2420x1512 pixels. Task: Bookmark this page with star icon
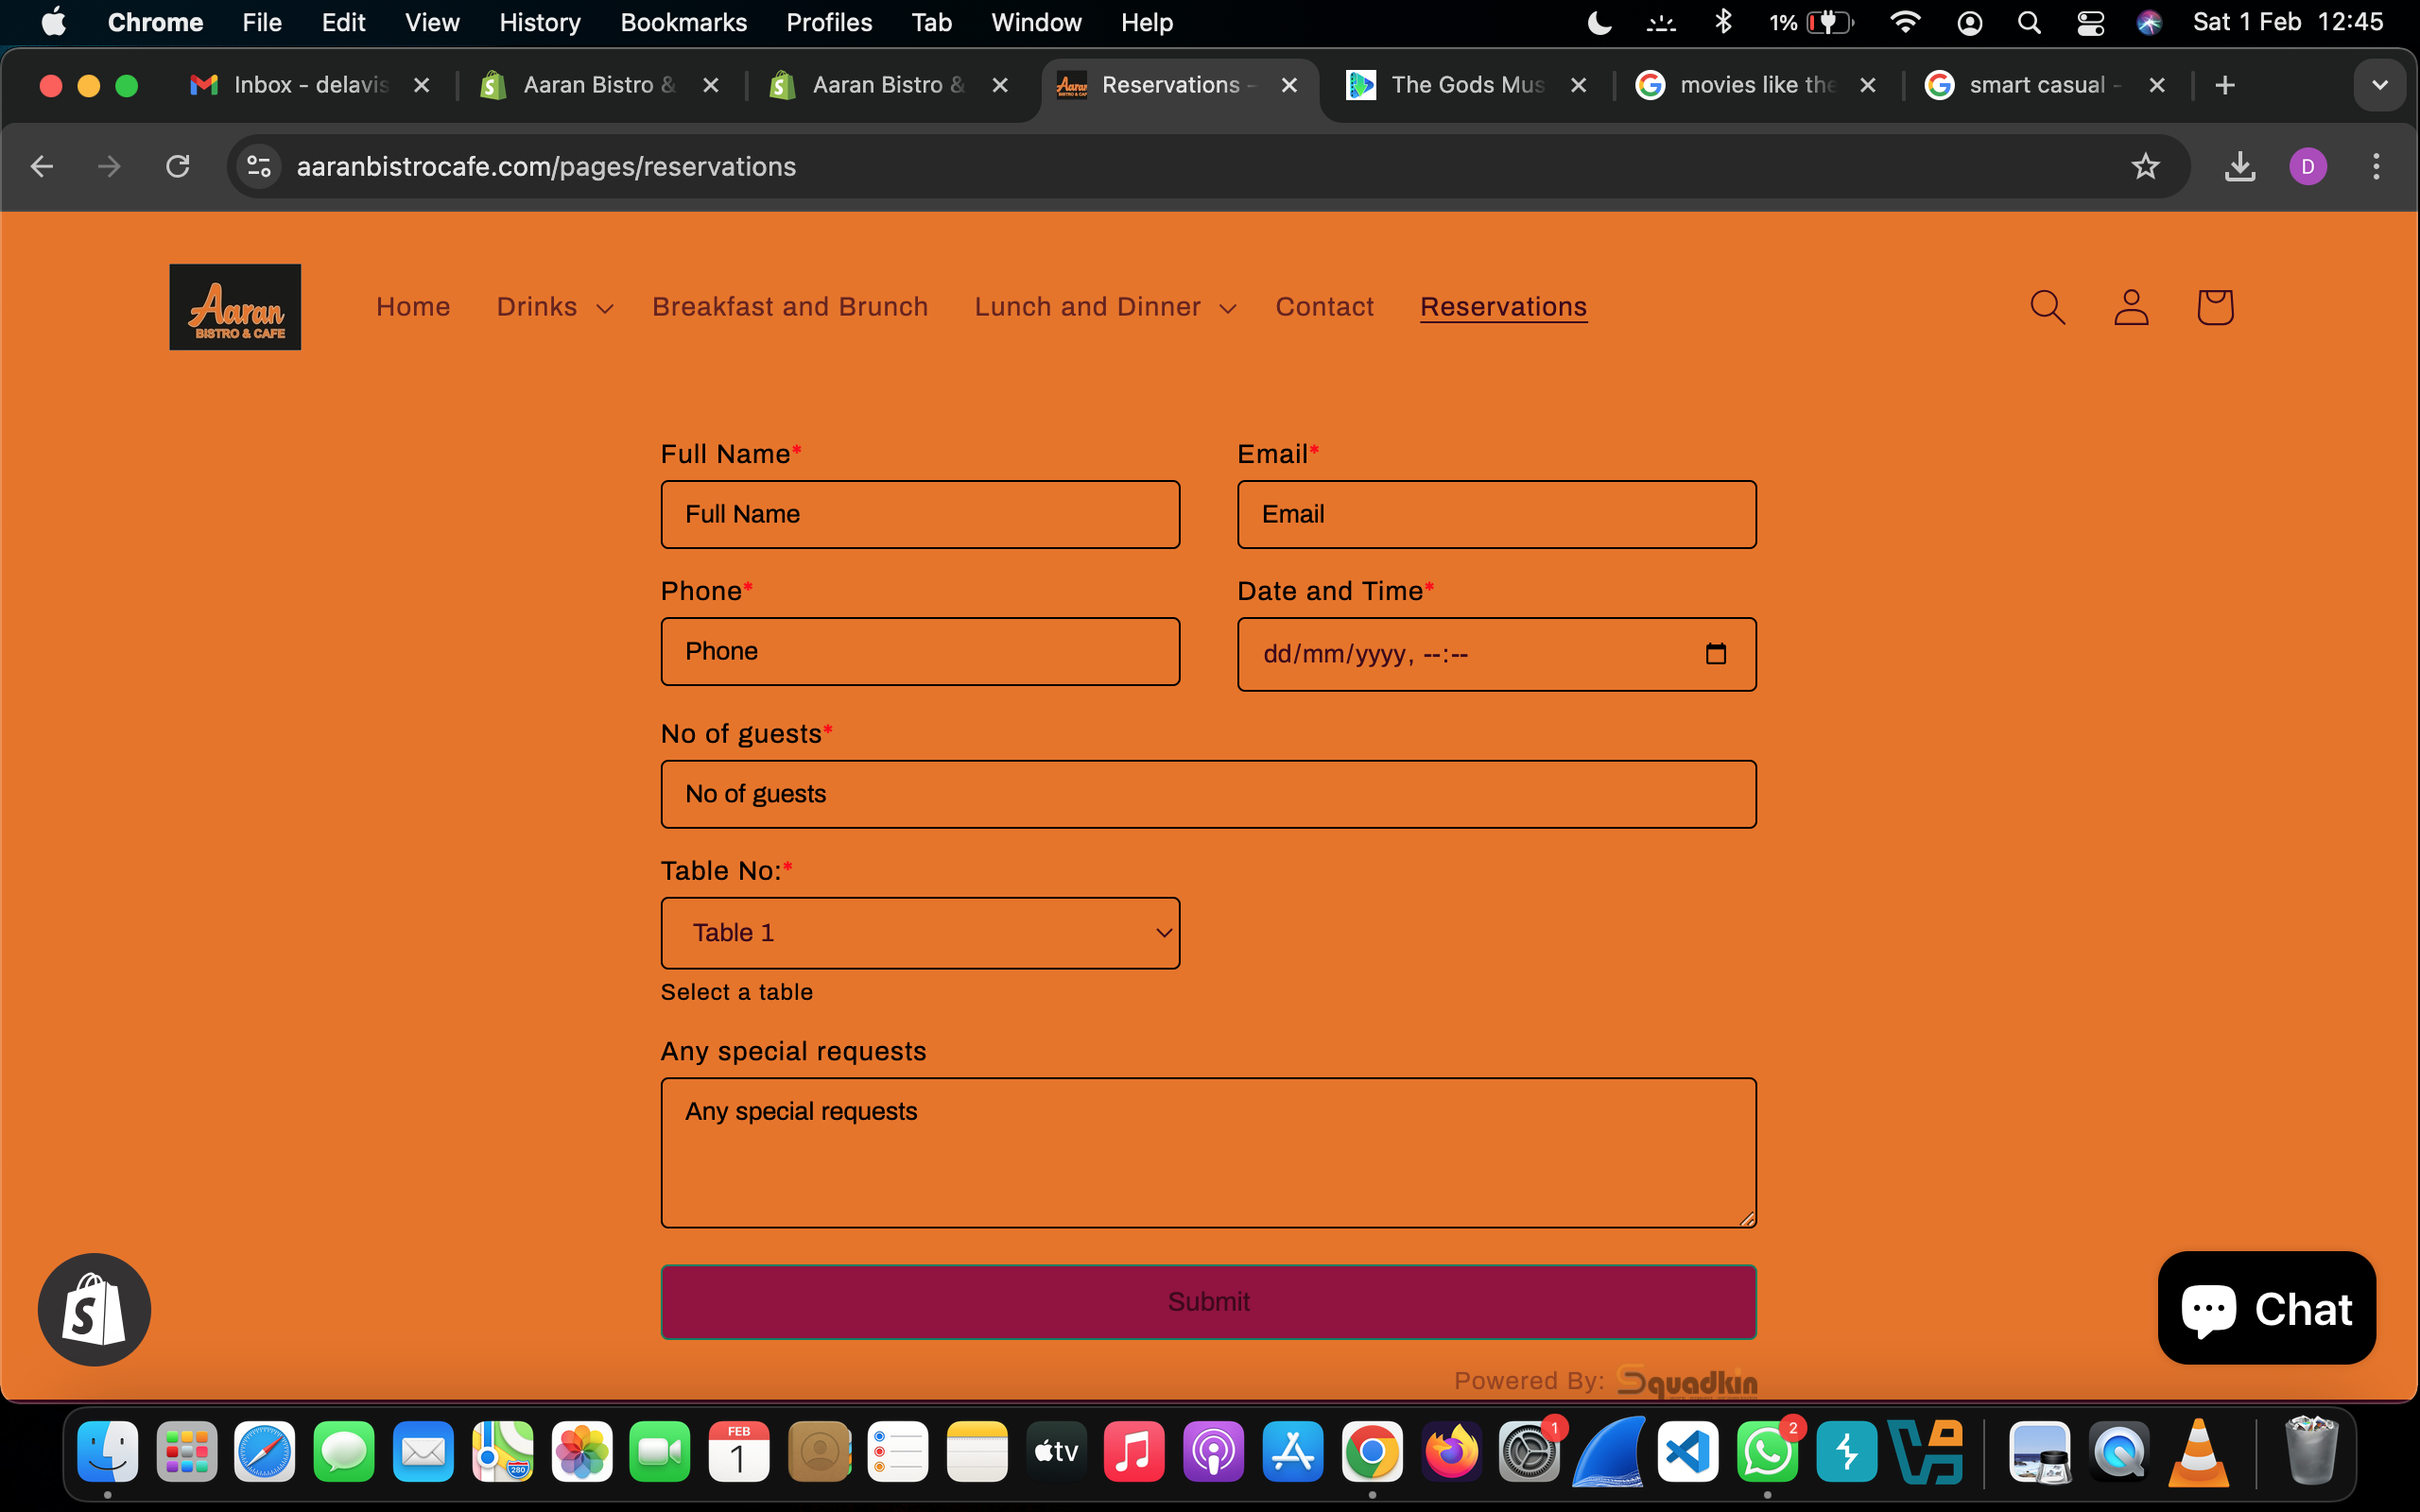tap(2144, 166)
